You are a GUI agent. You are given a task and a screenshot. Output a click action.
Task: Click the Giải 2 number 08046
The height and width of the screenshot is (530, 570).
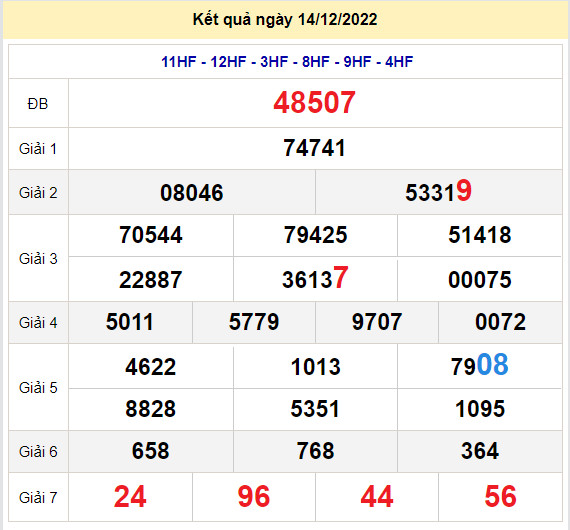pyautogui.click(x=192, y=193)
